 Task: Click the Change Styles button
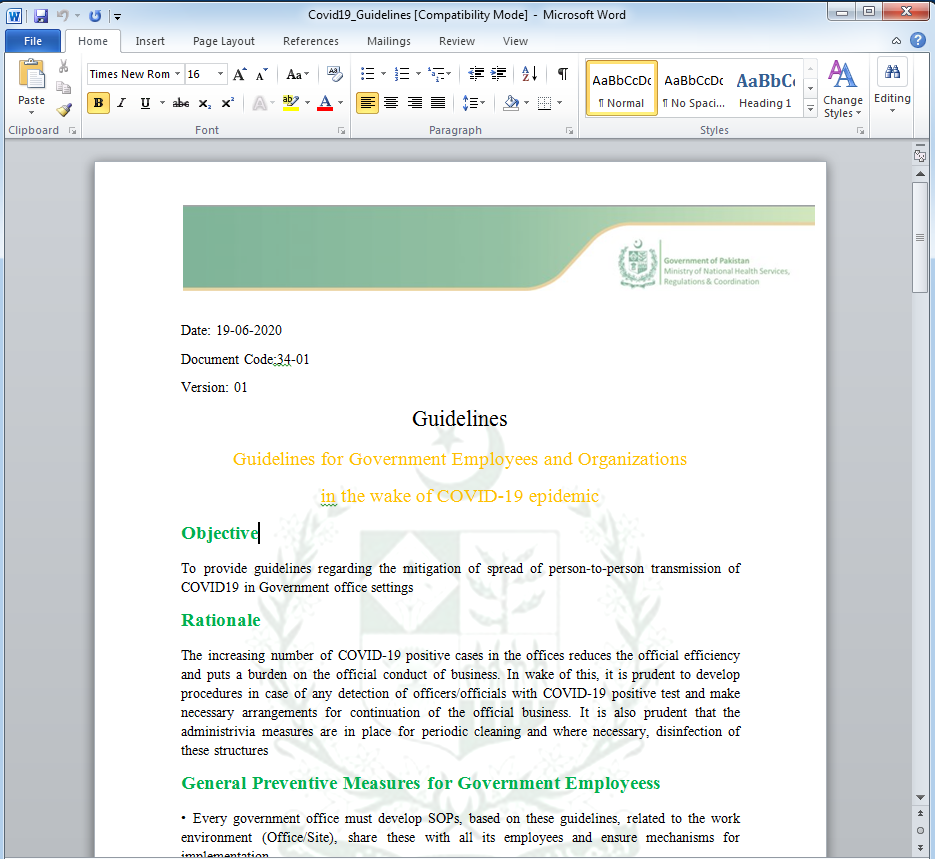pyautogui.click(x=843, y=89)
